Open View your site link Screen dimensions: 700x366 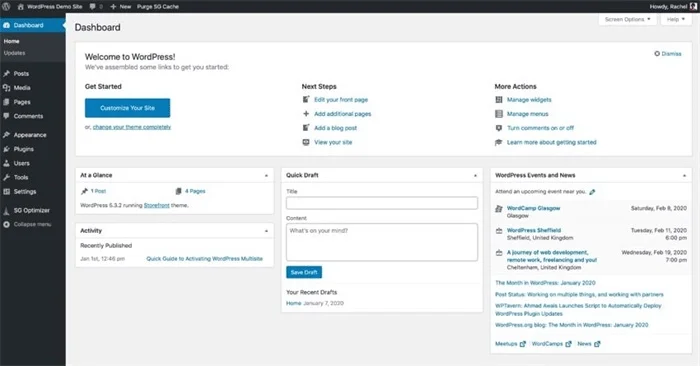point(333,142)
